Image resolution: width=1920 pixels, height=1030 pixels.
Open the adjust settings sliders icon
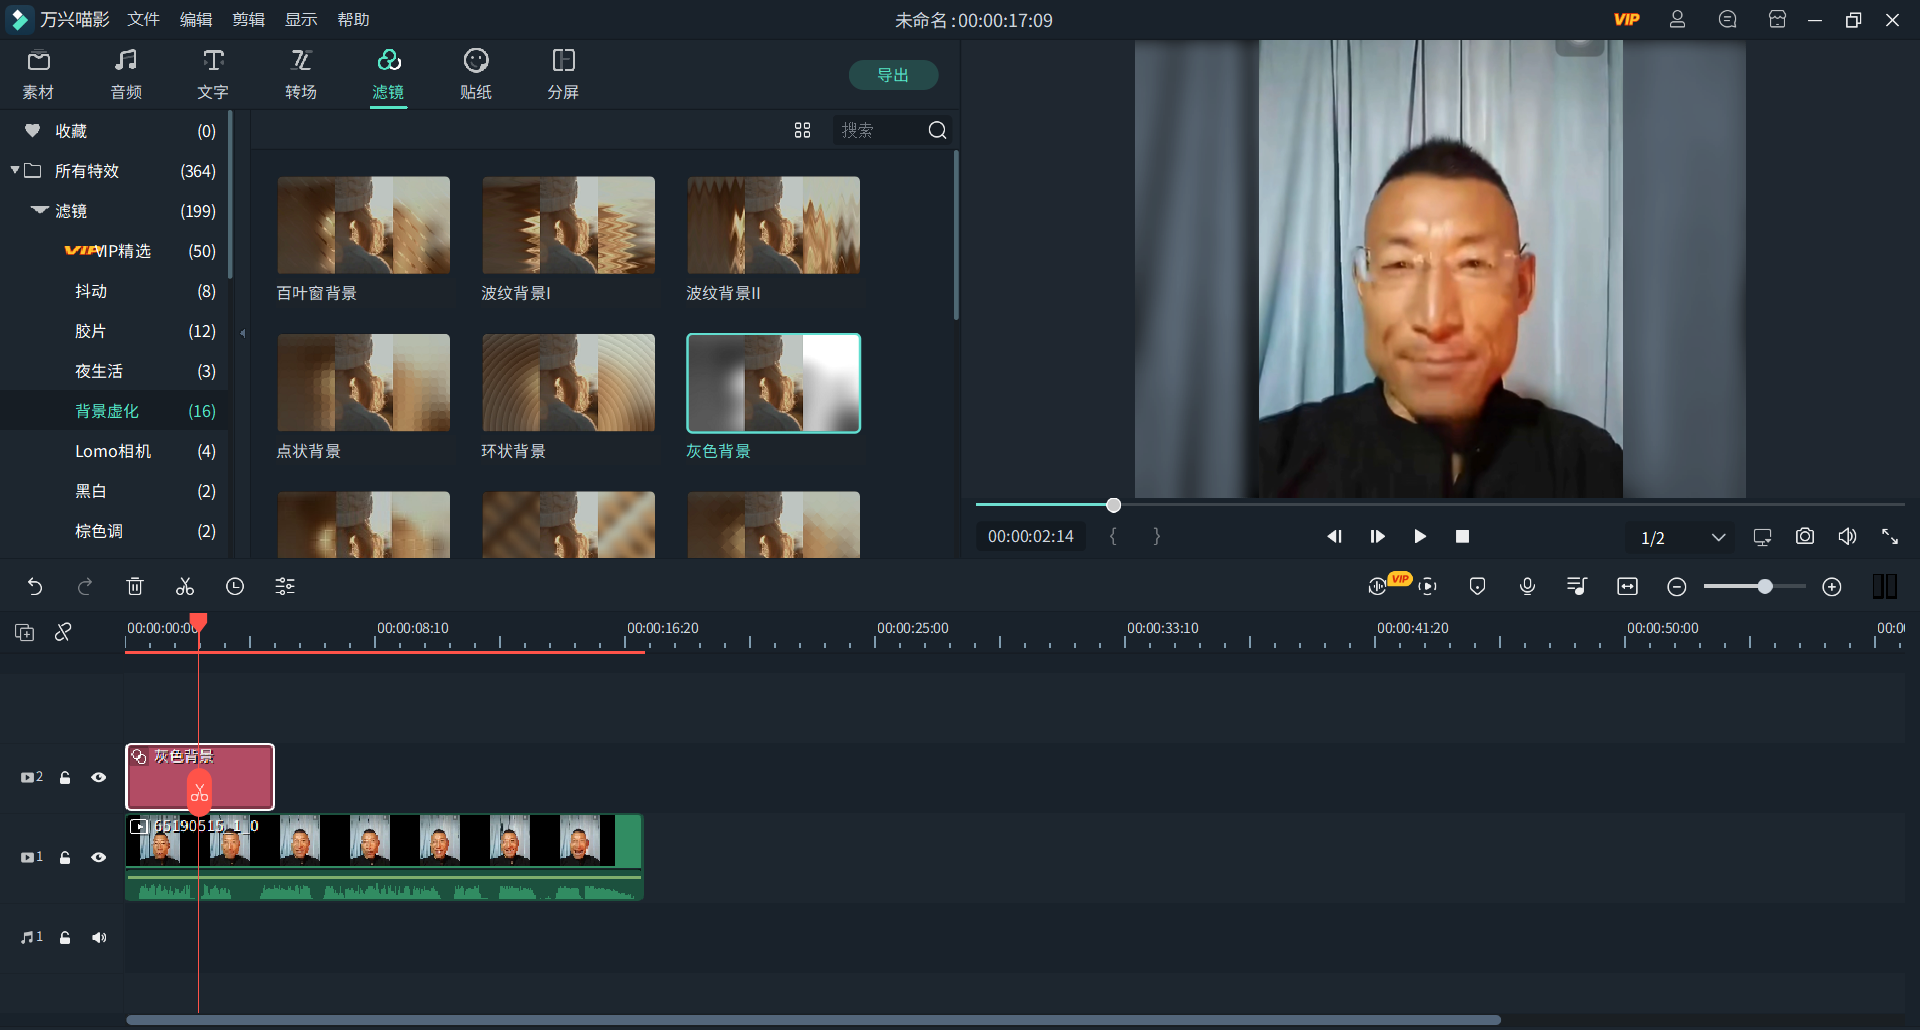[x=285, y=587]
